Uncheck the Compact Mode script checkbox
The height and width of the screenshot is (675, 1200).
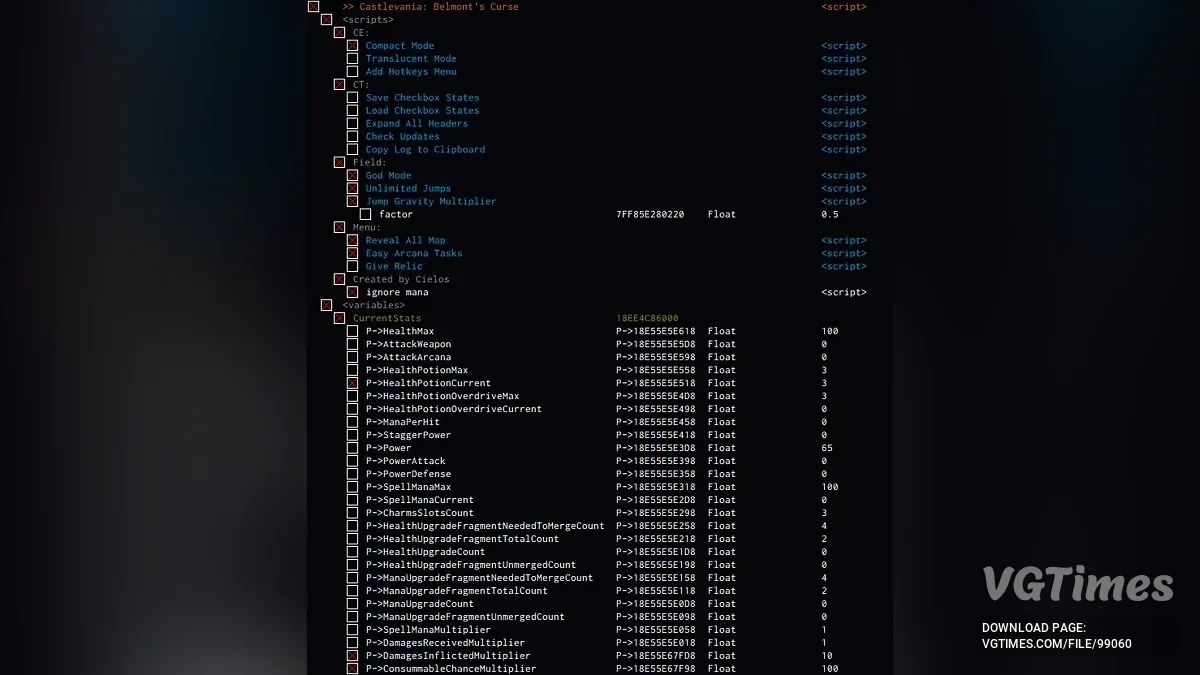pos(352,46)
